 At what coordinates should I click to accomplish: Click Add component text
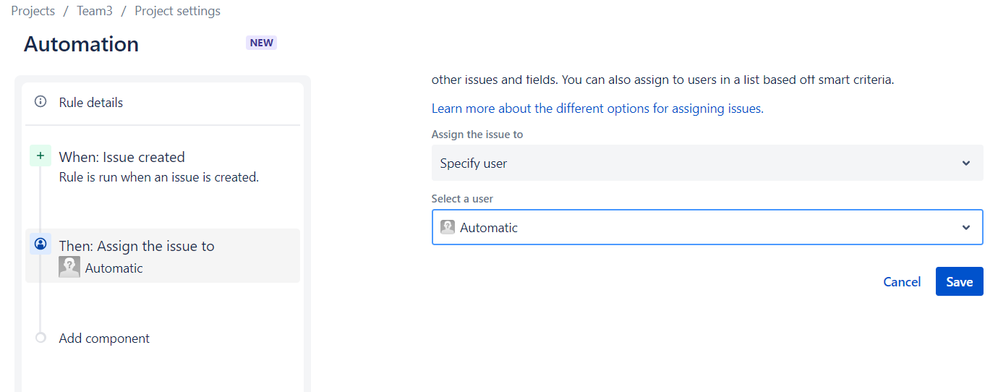104,338
